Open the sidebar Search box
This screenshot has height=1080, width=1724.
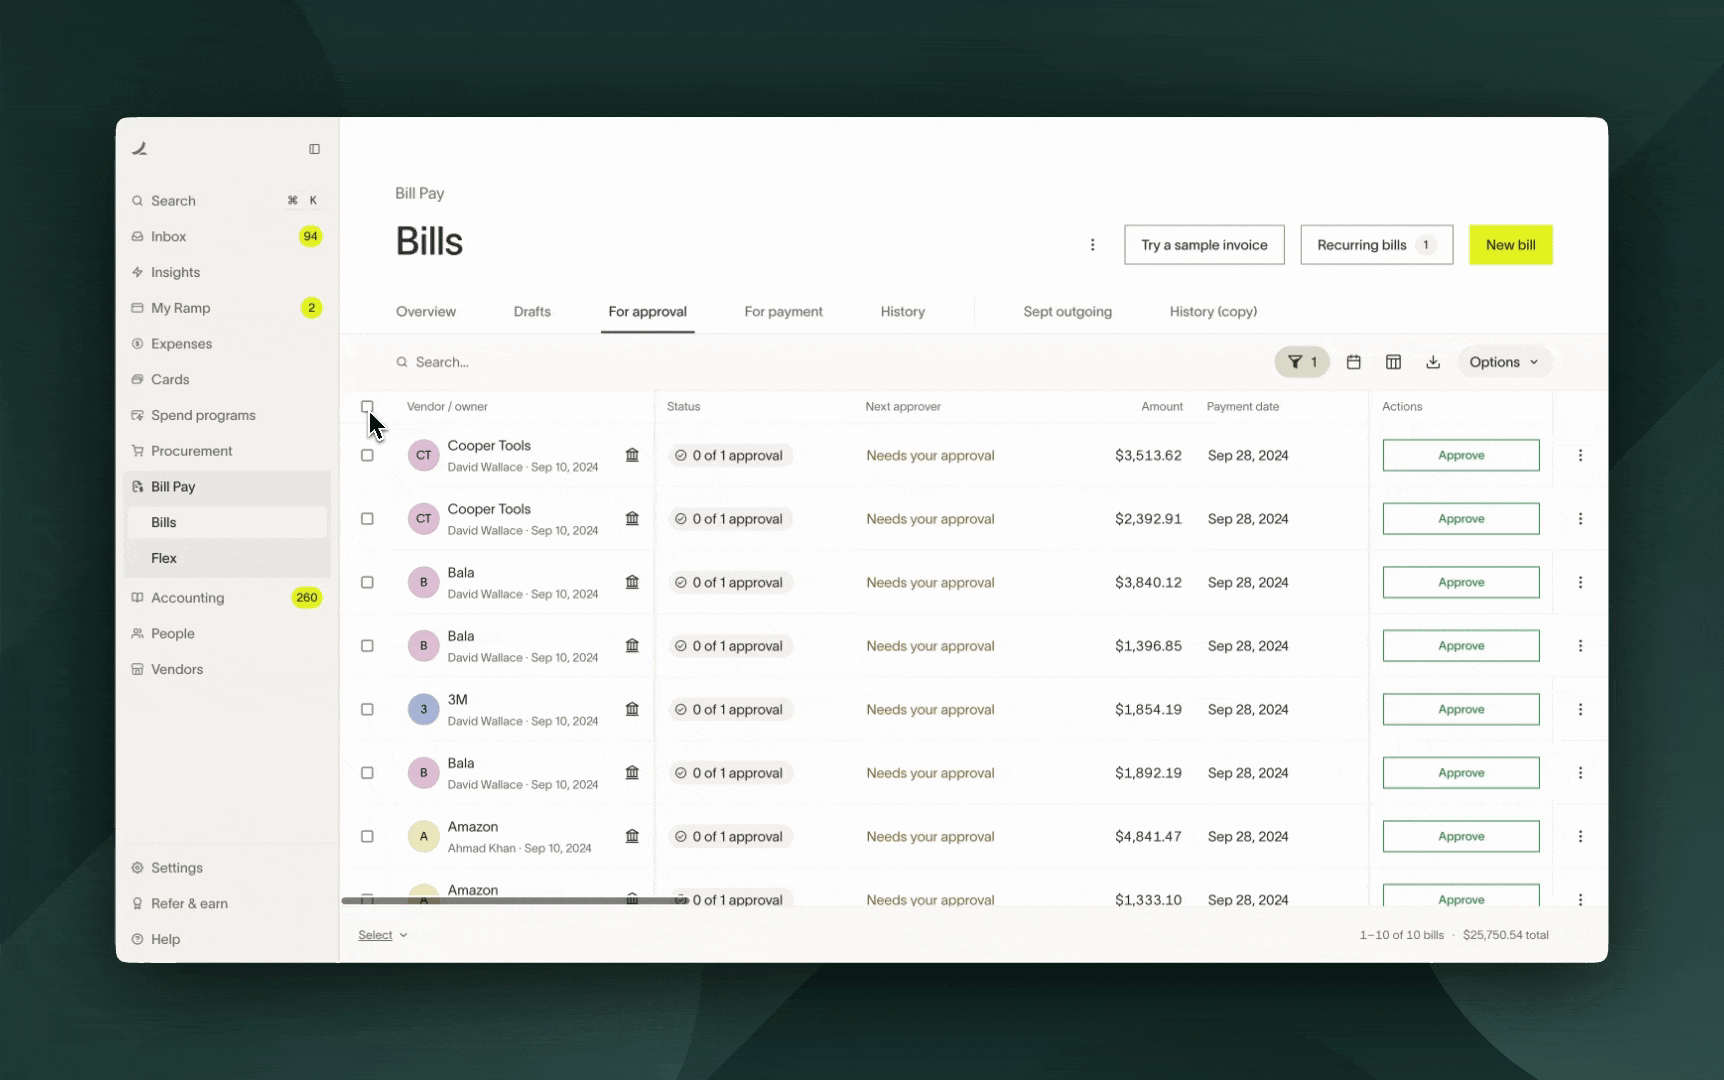[x=227, y=201]
